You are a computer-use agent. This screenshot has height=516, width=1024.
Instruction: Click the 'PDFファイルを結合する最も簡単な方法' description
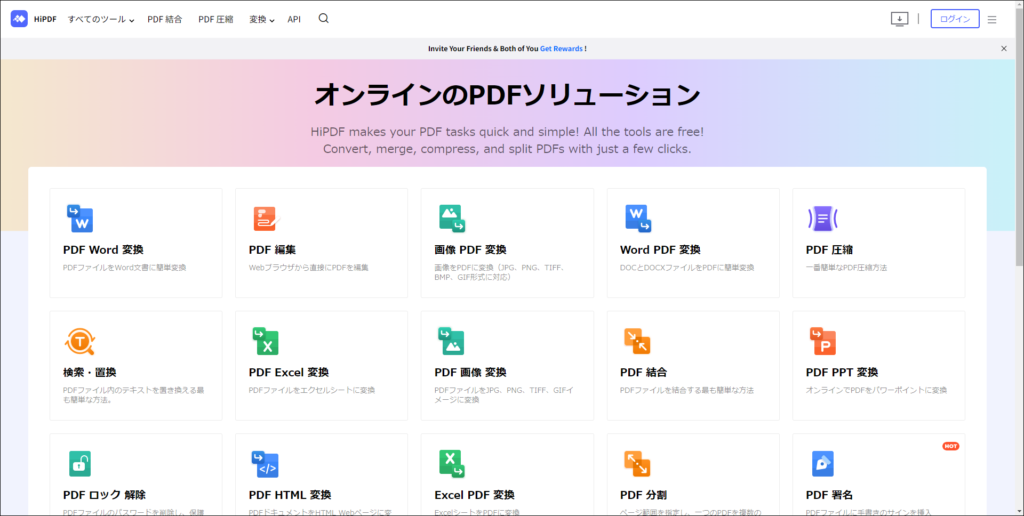[x=686, y=391]
